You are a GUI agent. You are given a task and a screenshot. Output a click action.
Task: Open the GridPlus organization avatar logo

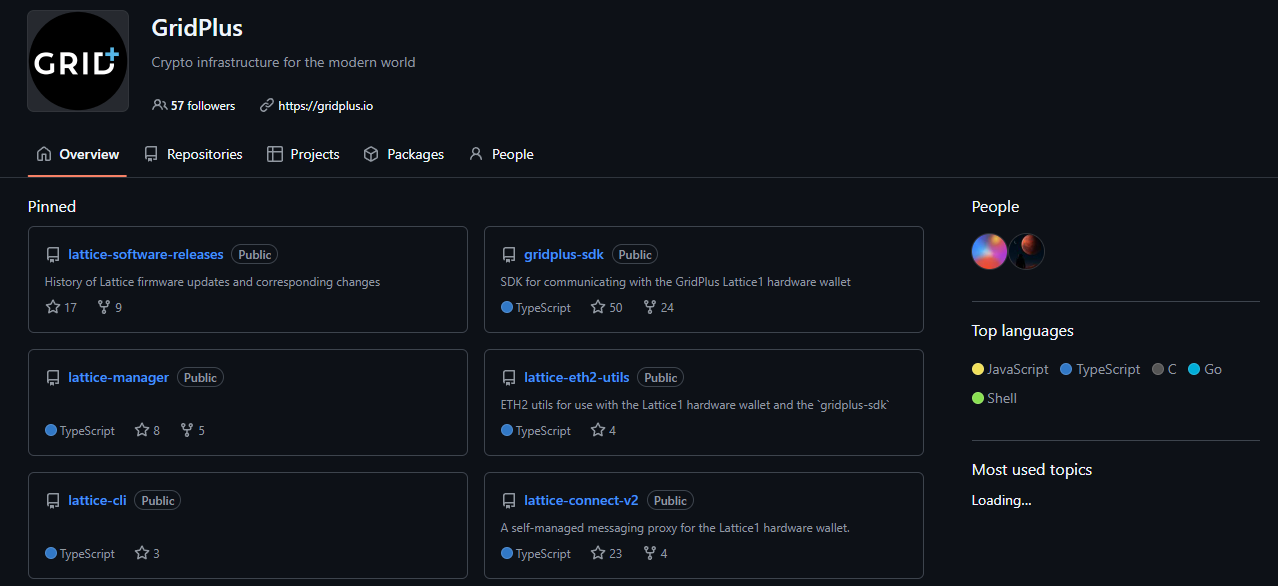point(78,61)
